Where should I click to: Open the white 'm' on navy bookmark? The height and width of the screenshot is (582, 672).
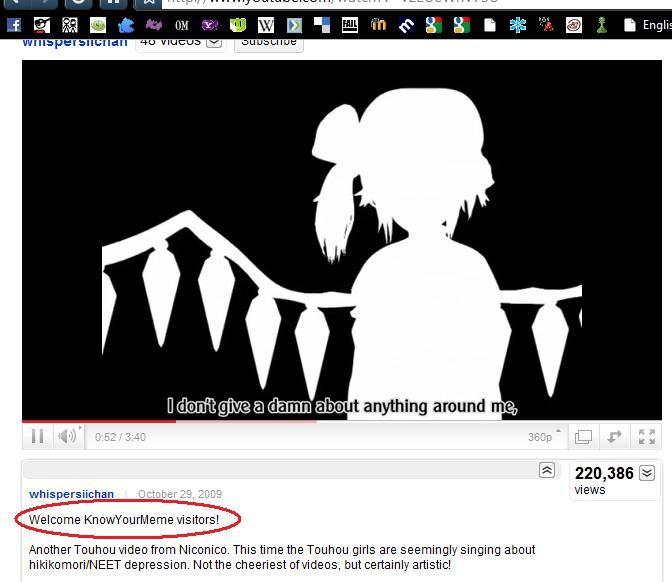[406, 25]
